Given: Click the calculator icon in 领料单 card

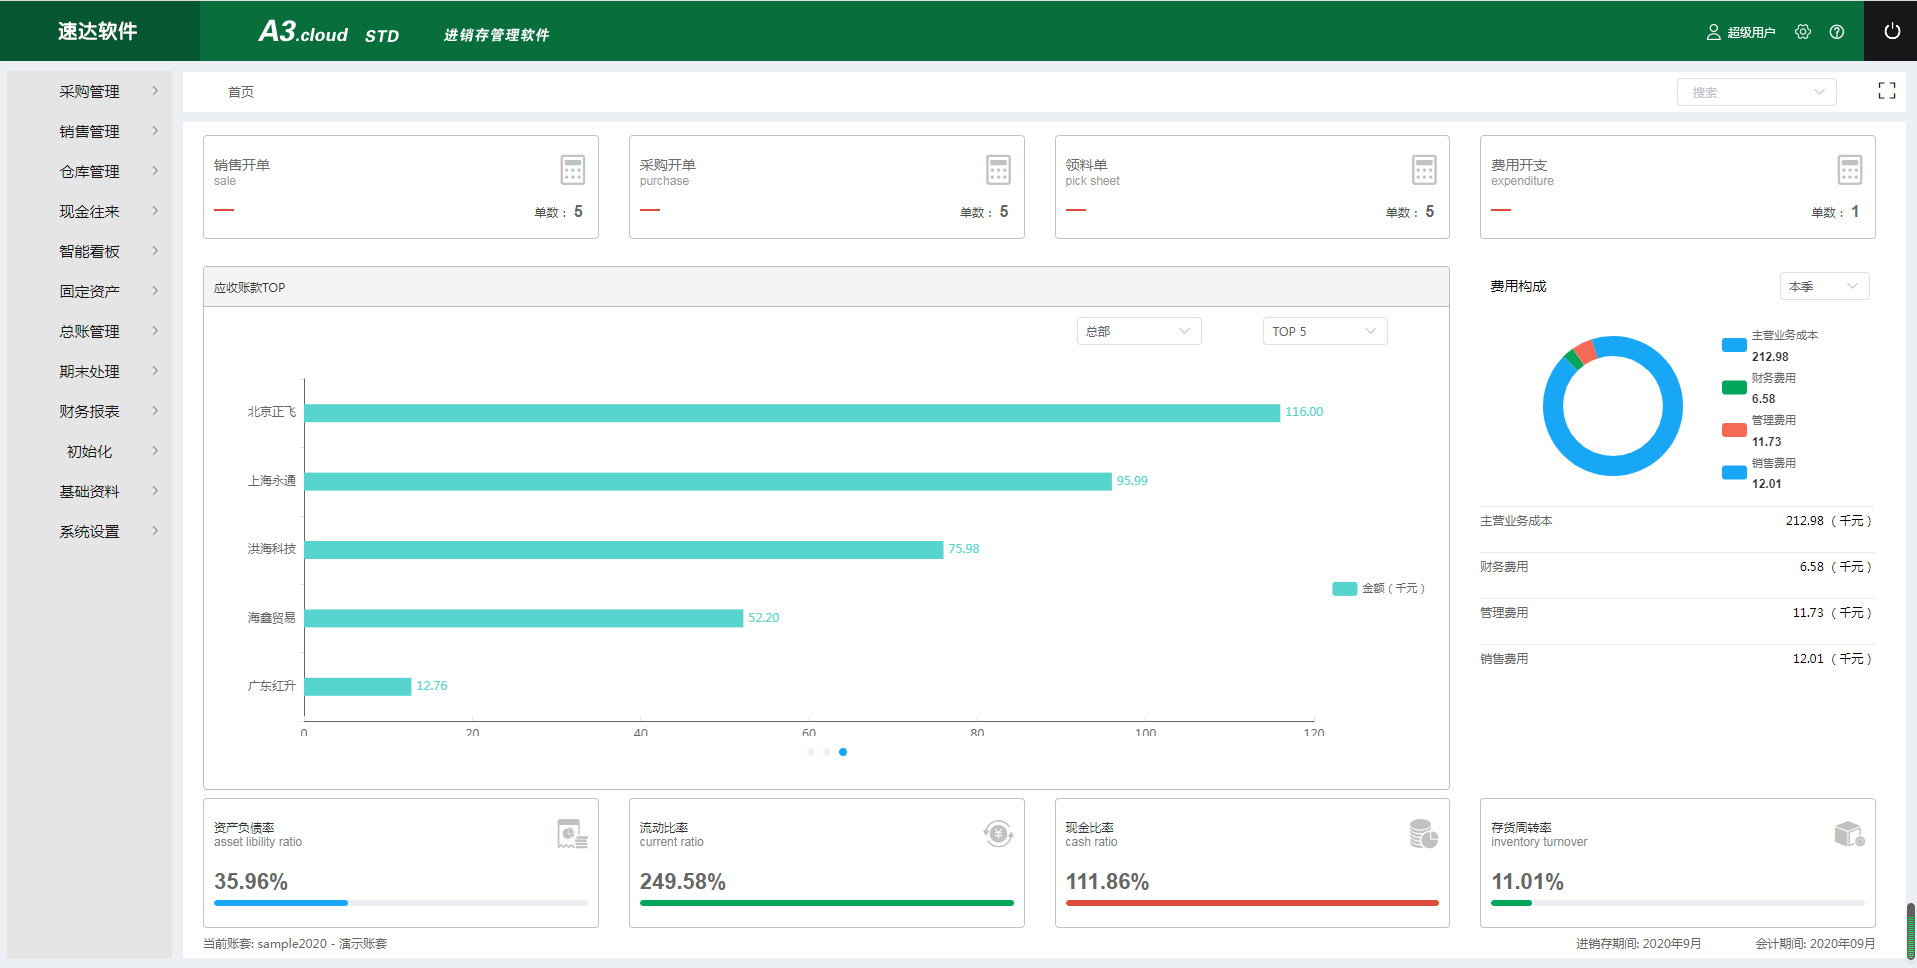Looking at the screenshot, I should pyautogui.click(x=1424, y=170).
